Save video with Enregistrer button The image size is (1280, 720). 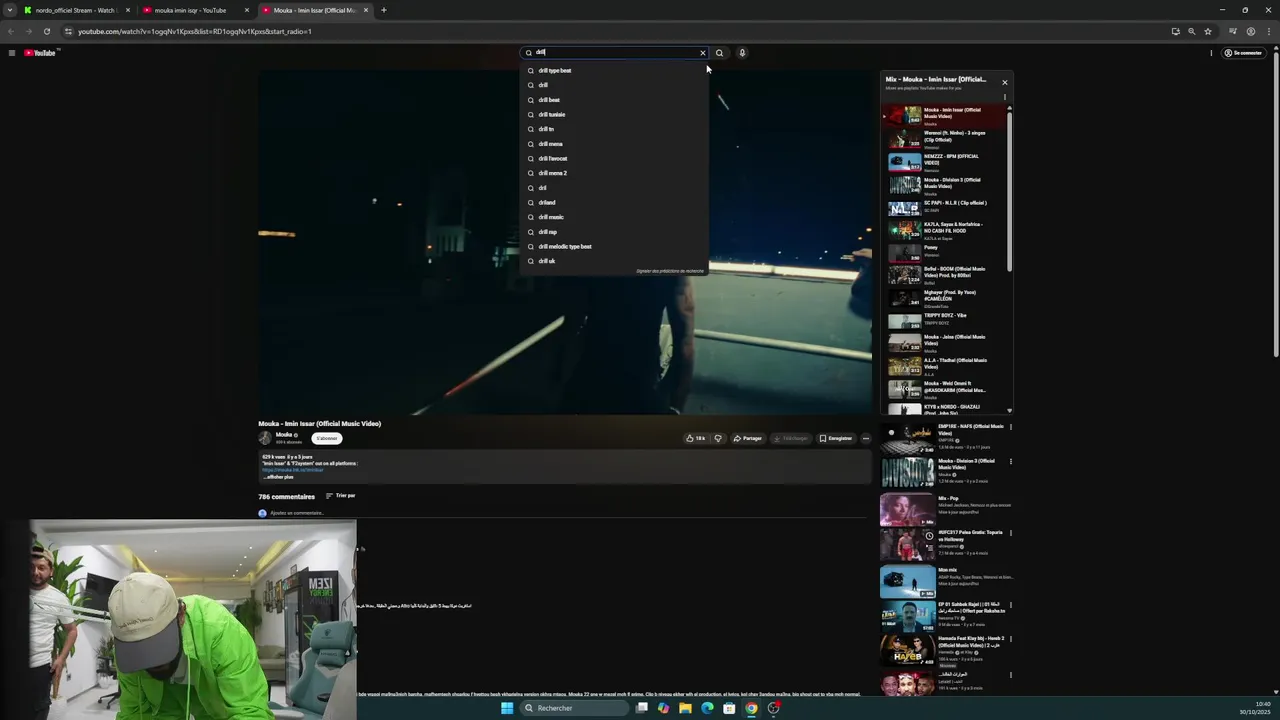pos(836,438)
